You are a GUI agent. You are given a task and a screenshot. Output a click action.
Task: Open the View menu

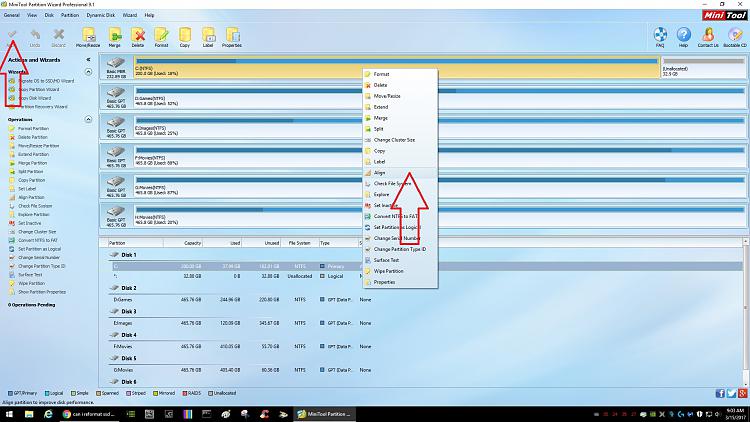click(x=32, y=15)
